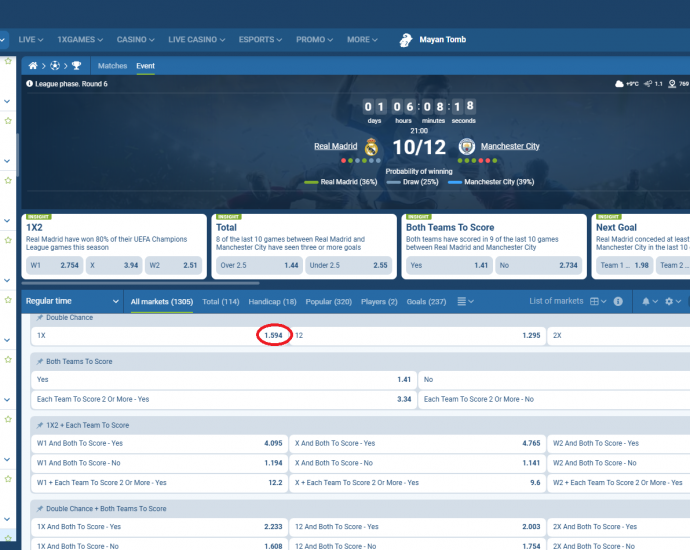
Task: Open the stadium location pin icon
Action: (672, 84)
